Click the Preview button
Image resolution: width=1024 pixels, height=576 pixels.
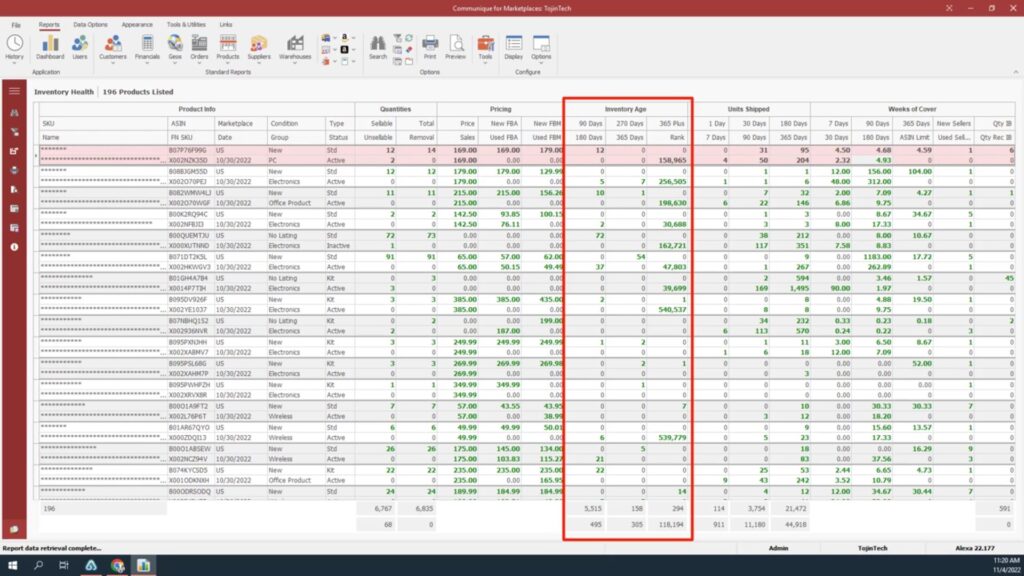455,45
